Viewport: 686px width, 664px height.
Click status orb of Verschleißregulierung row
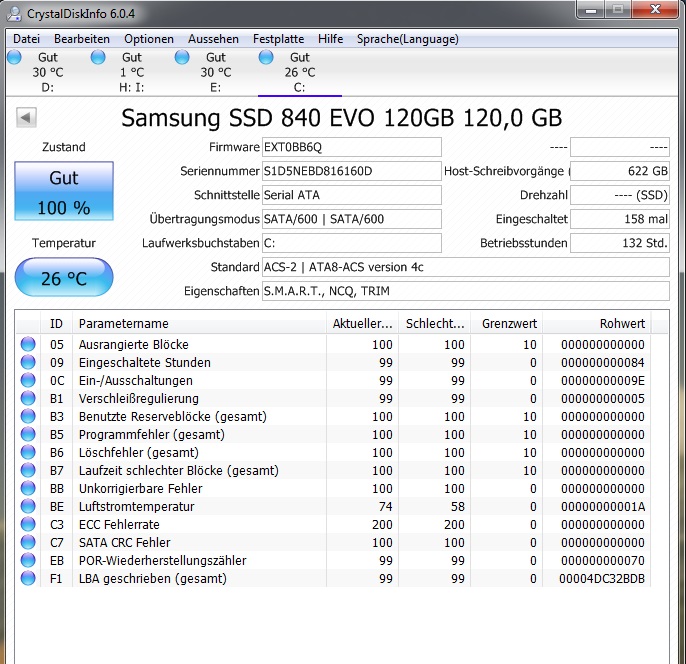(28, 398)
